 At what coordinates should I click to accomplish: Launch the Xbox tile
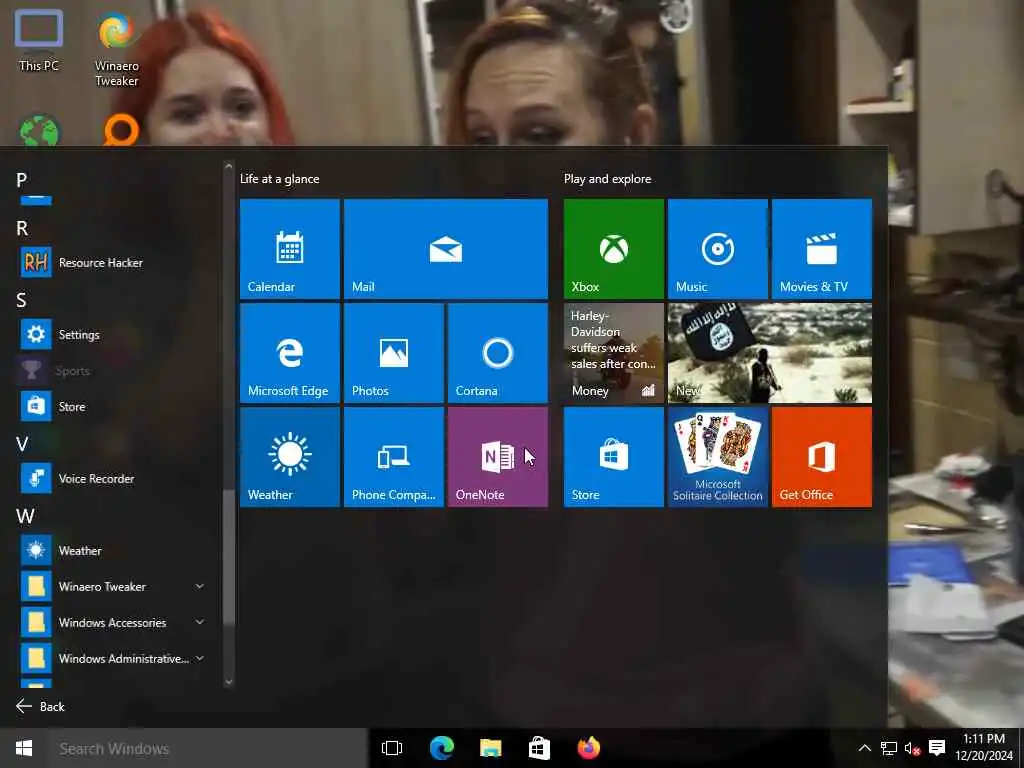614,249
